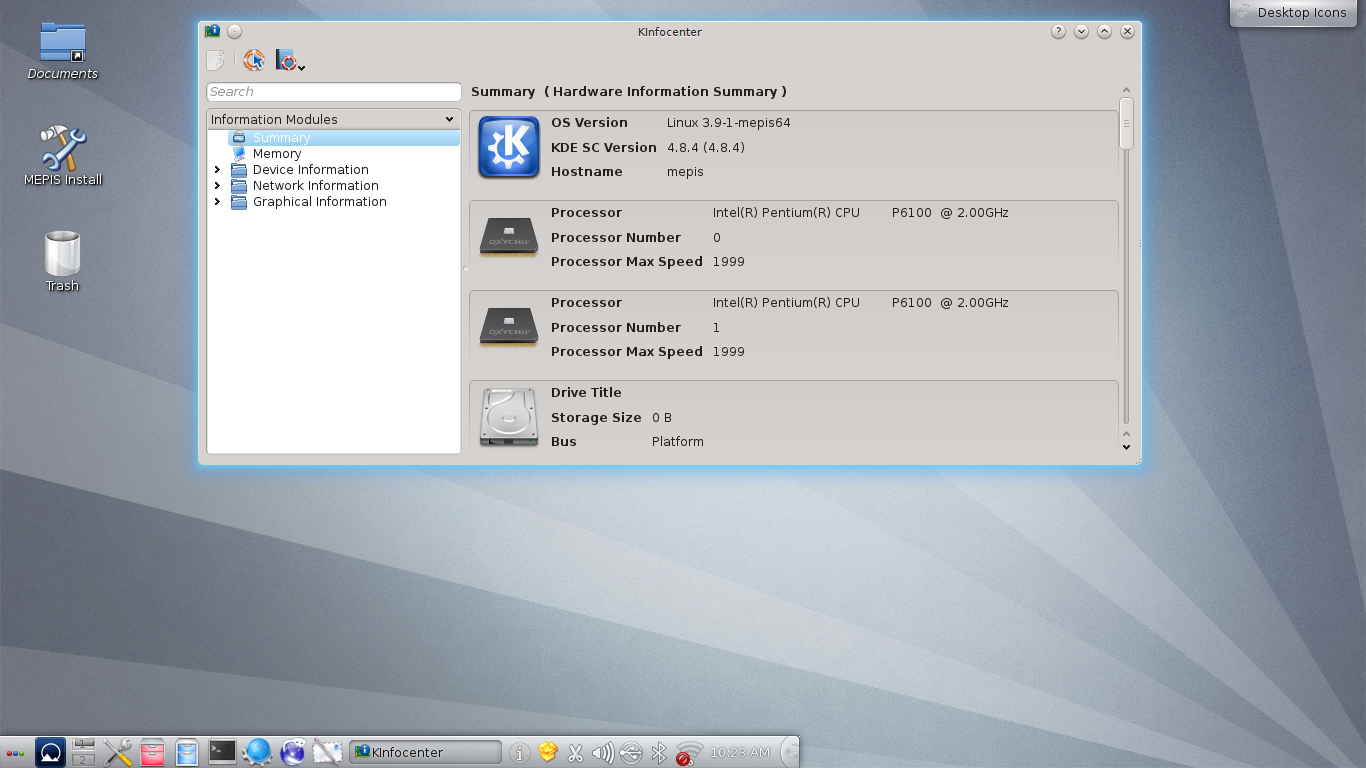The image size is (1366, 768).
Task: Toggle the titlebar 'on all desktops' pin button
Action: [234, 32]
